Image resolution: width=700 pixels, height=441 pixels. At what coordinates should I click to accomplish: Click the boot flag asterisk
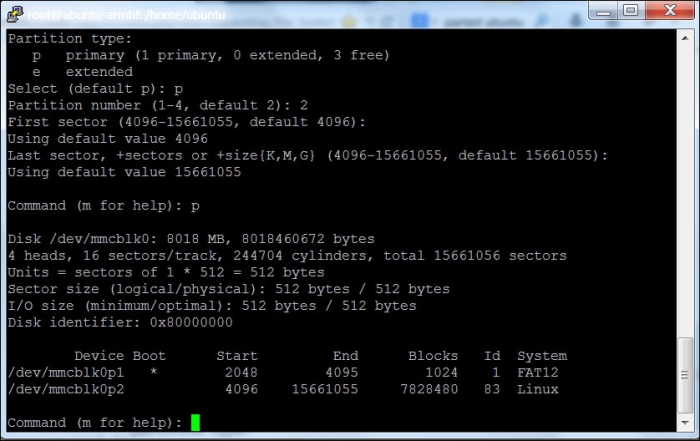click(153, 372)
